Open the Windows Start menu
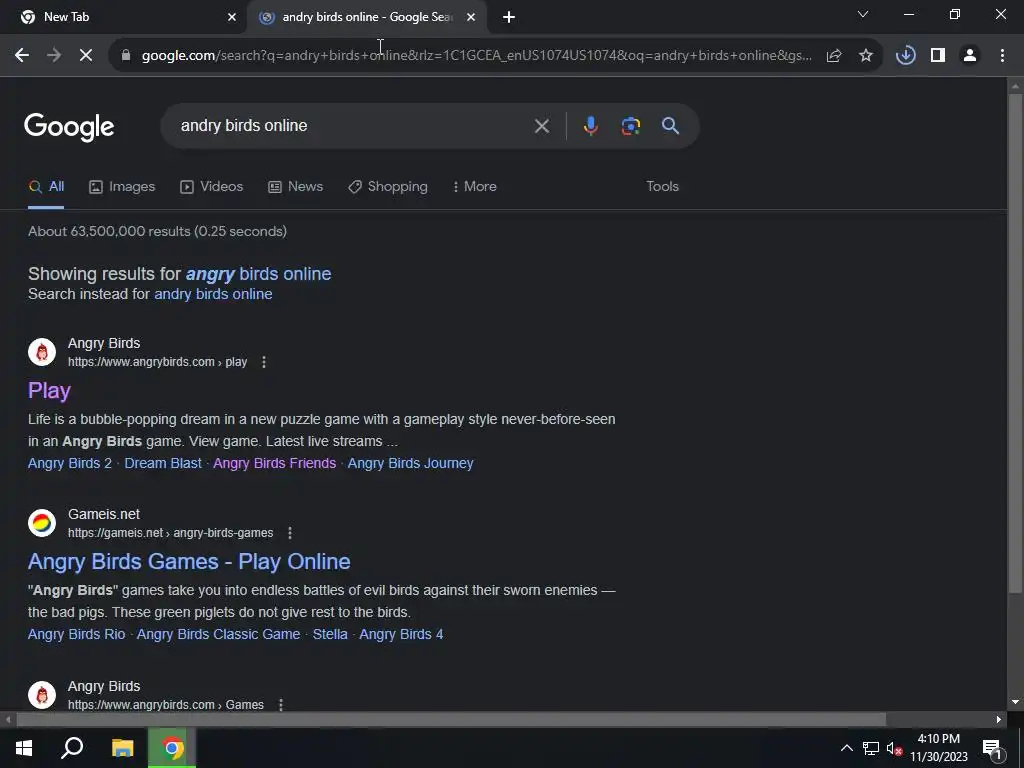Image resolution: width=1024 pixels, height=768 pixels. [24, 748]
